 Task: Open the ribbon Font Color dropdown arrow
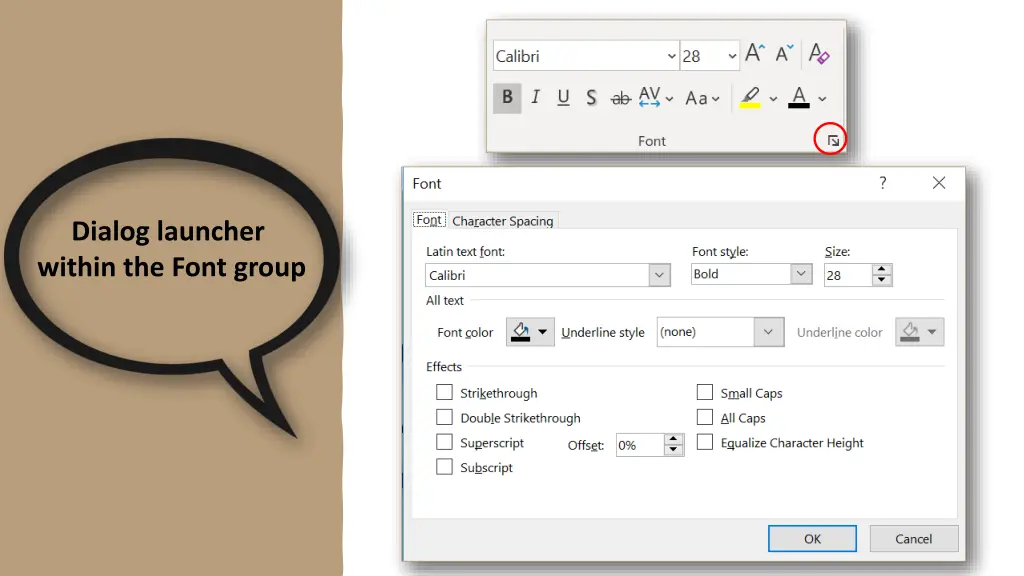pos(822,99)
